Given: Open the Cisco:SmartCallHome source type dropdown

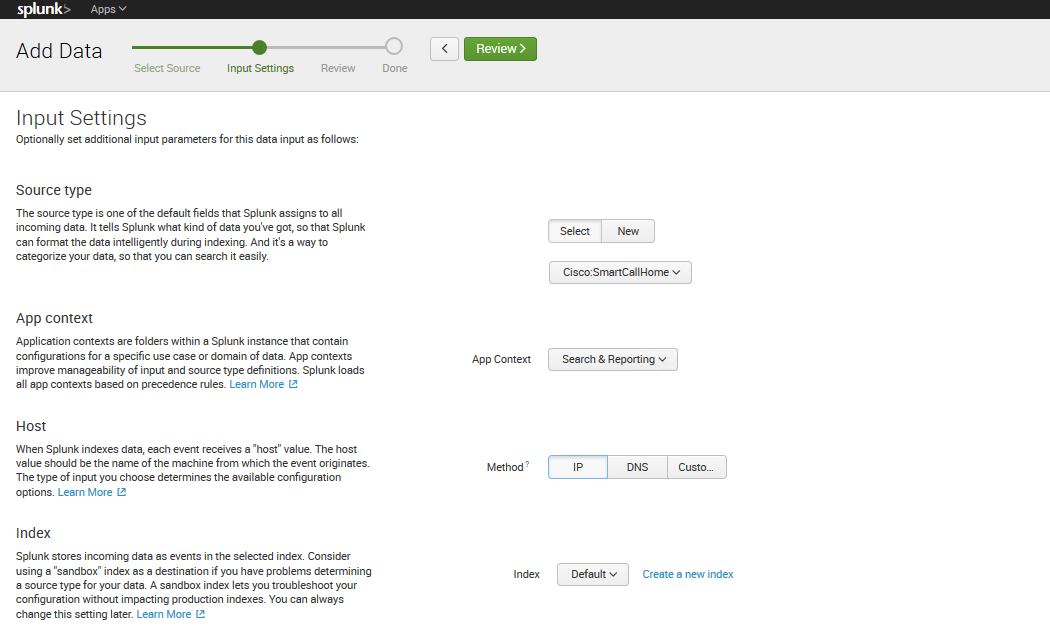Looking at the screenshot, I should click(x=620, y=273).
